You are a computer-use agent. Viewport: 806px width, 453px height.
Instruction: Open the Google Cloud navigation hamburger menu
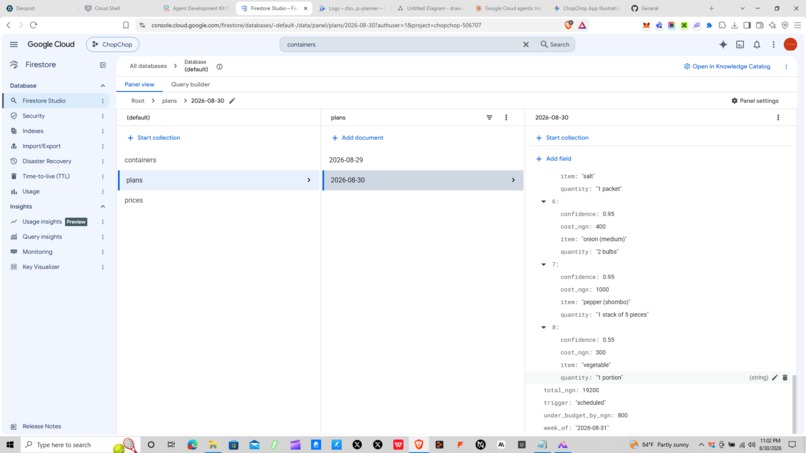click(x=14, y=45)
